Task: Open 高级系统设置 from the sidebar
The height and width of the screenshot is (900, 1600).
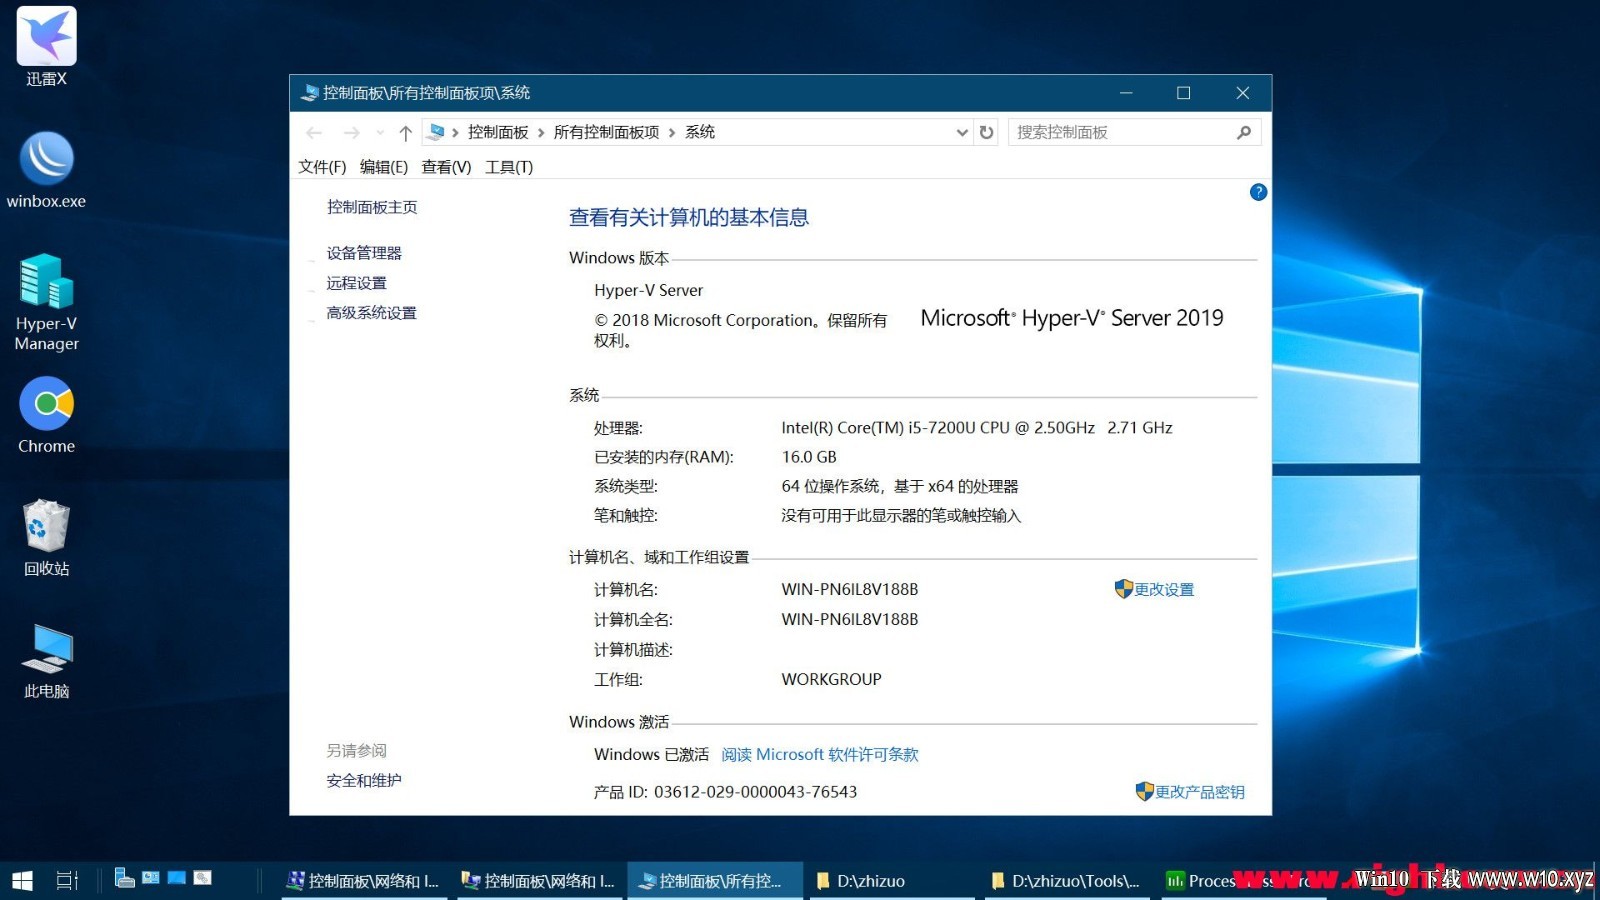Action: [371, 313]
